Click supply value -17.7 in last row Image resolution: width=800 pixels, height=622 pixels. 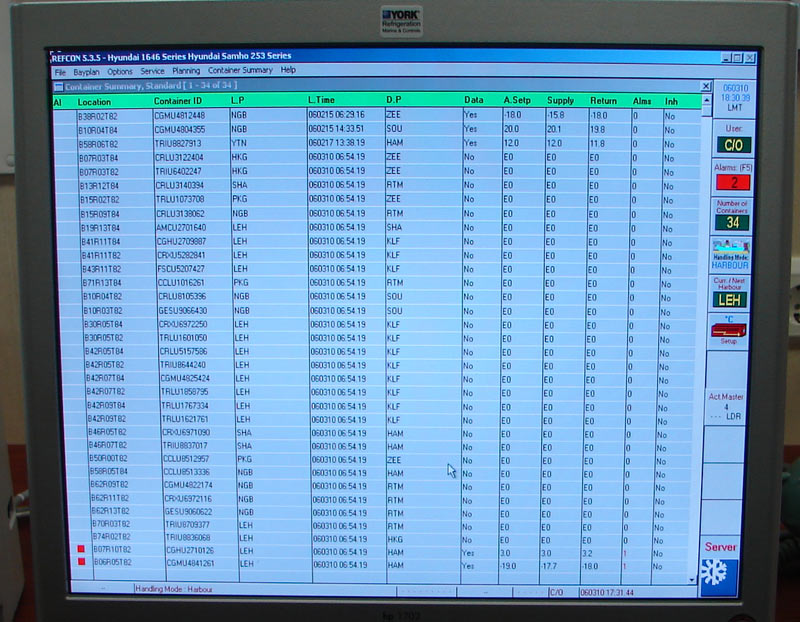[549, 566]
